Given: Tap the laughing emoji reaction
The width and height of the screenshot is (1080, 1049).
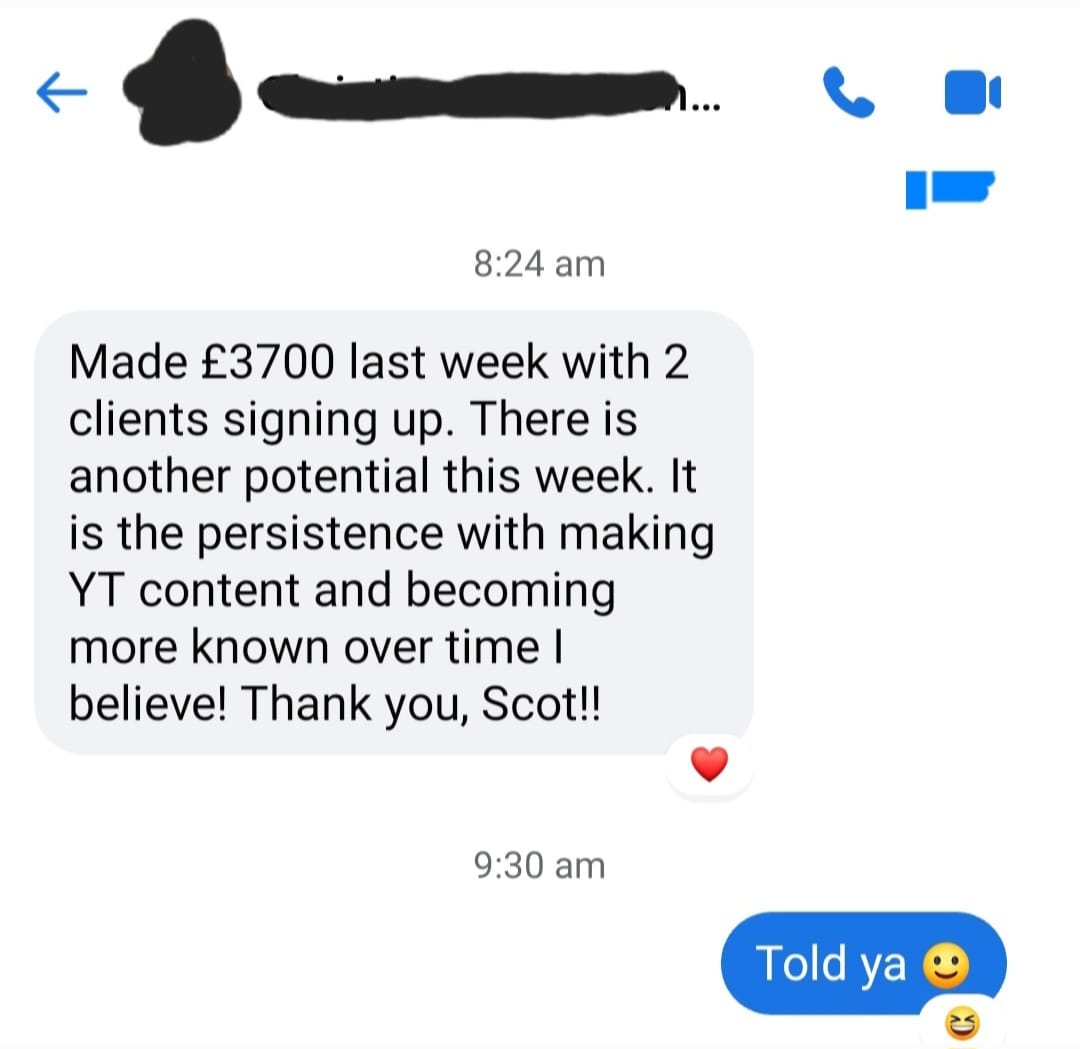Looking at the screenshot, I should pos(962,1023).
